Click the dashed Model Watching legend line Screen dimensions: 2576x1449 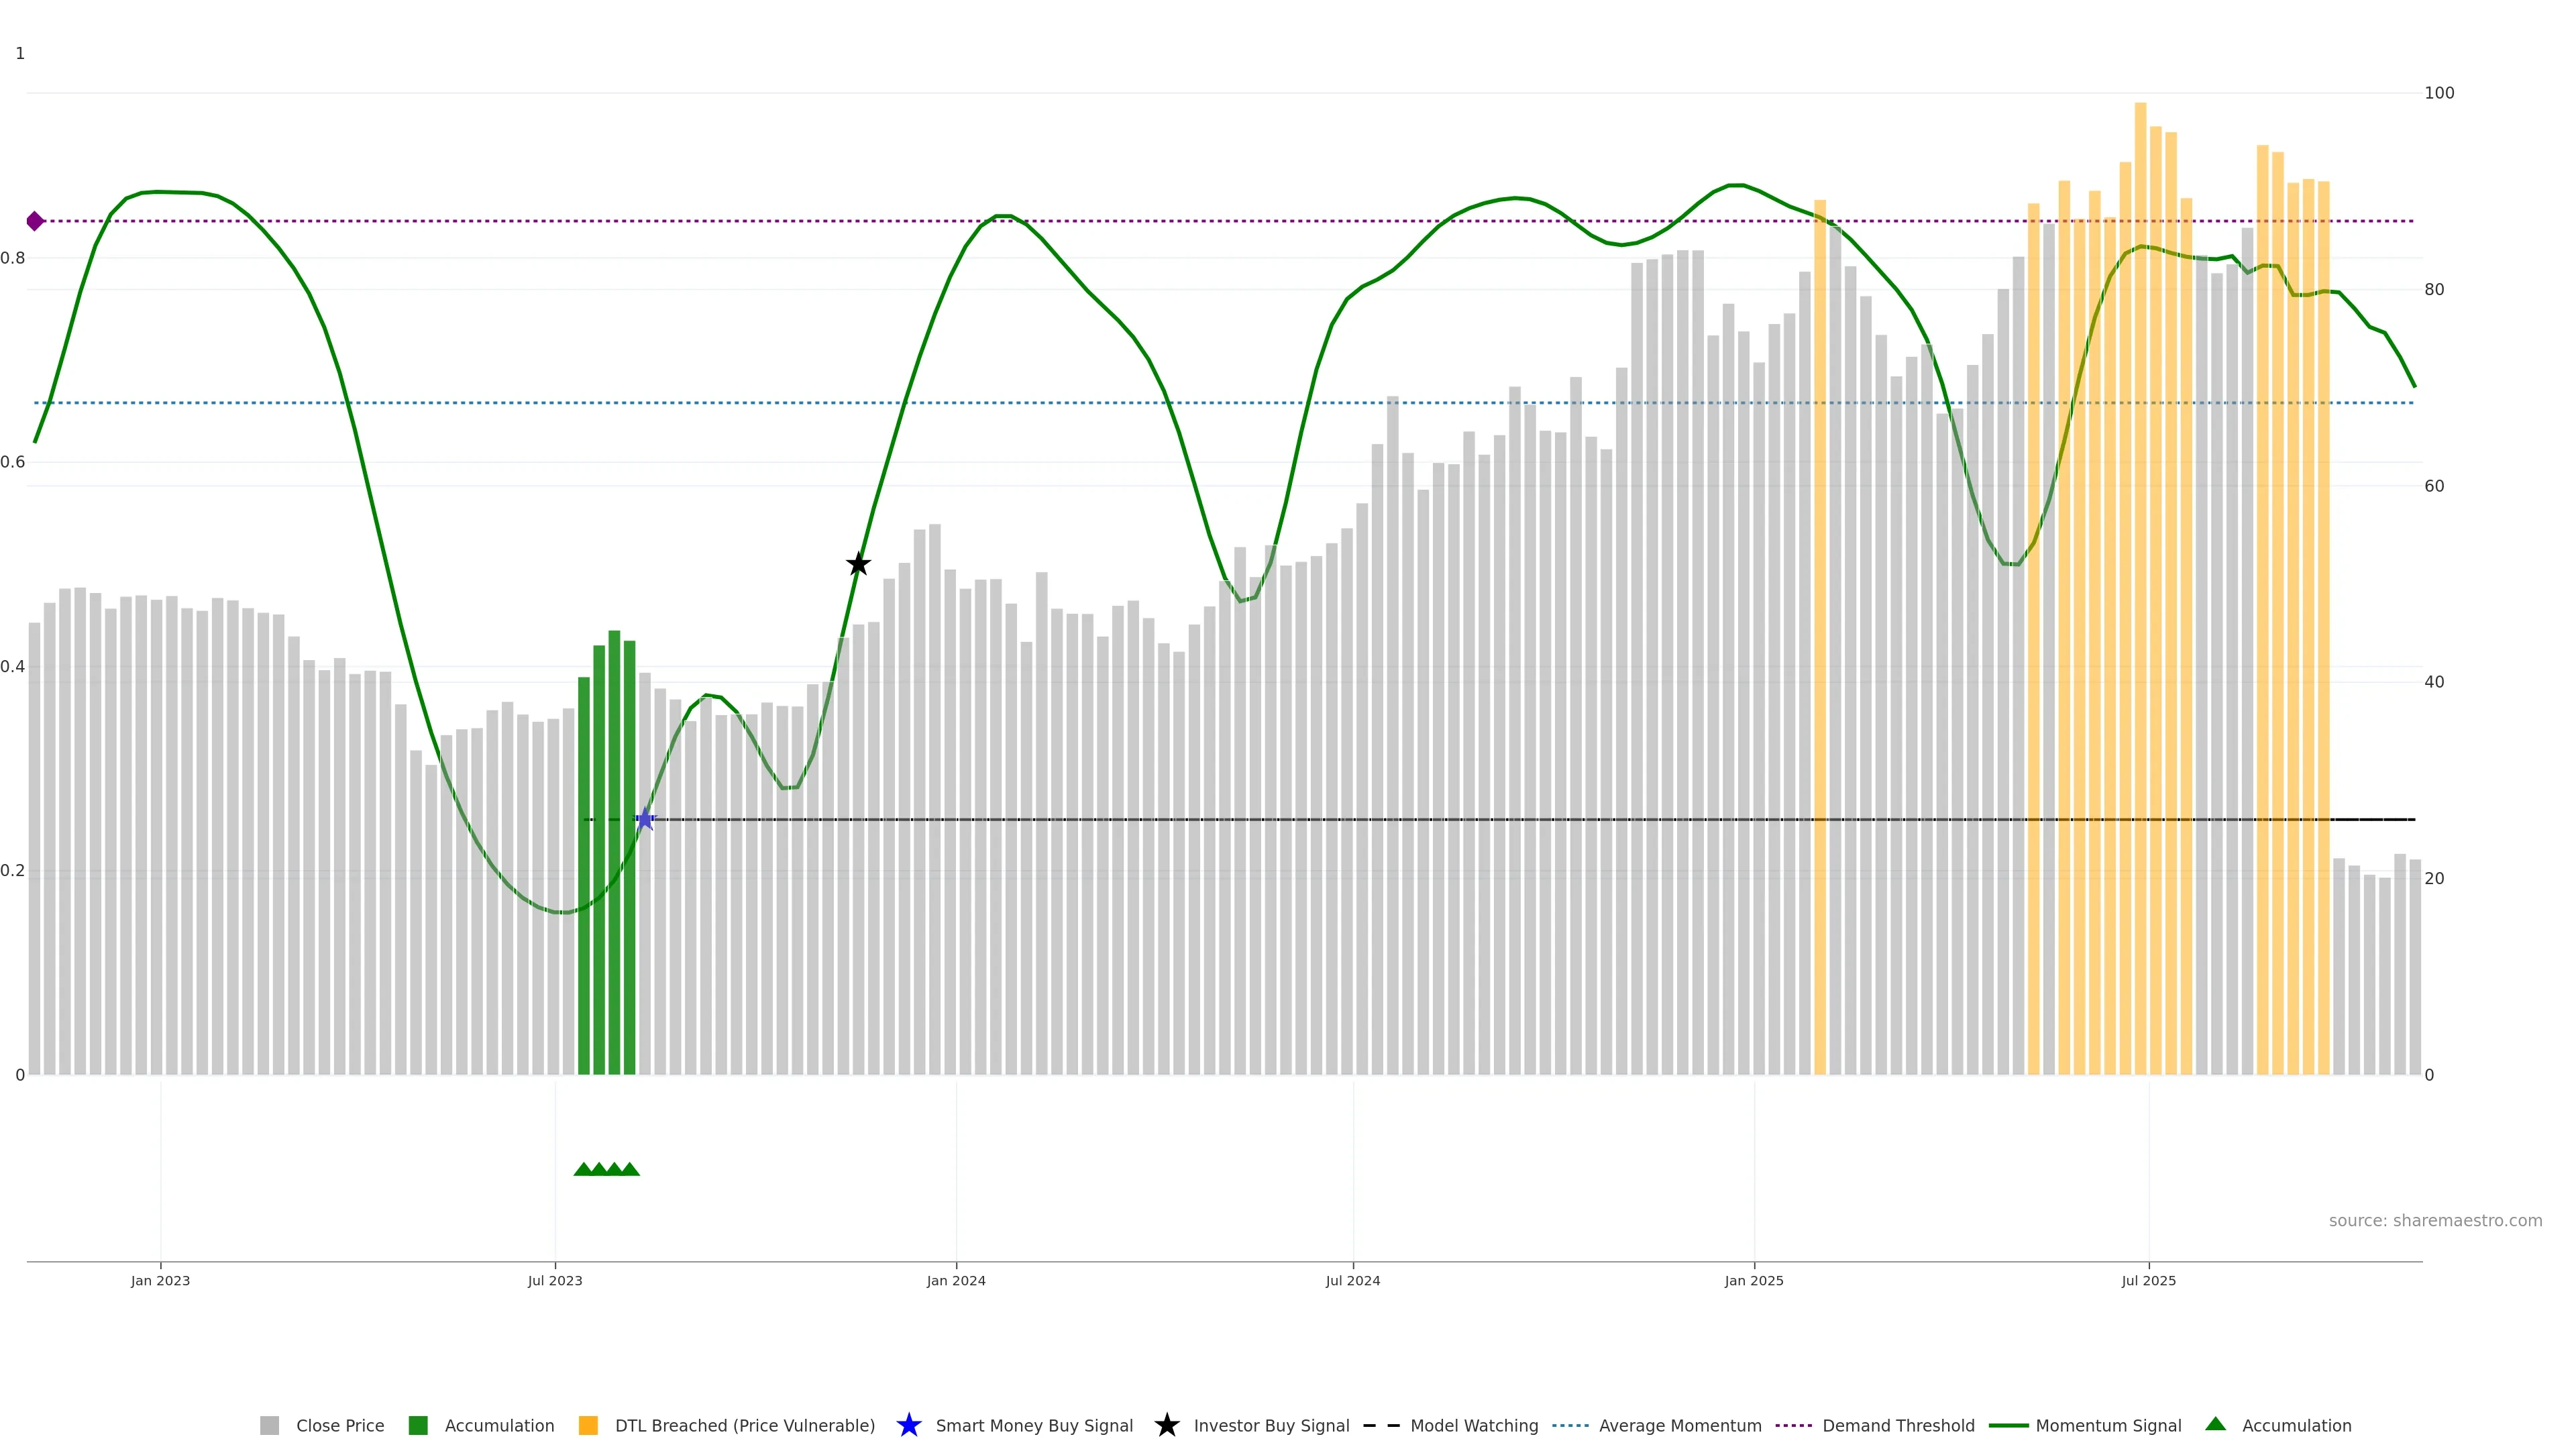tap(1381, 1425)
